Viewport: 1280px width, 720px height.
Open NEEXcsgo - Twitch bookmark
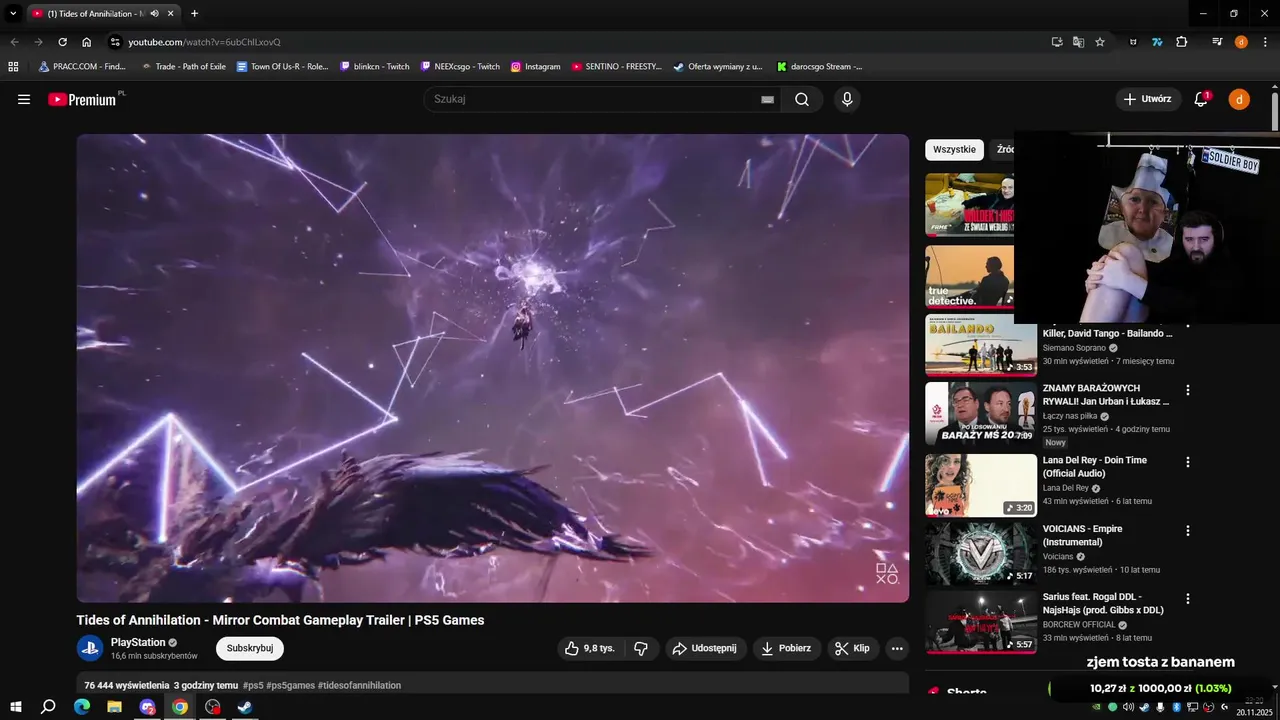click(460, 66)
